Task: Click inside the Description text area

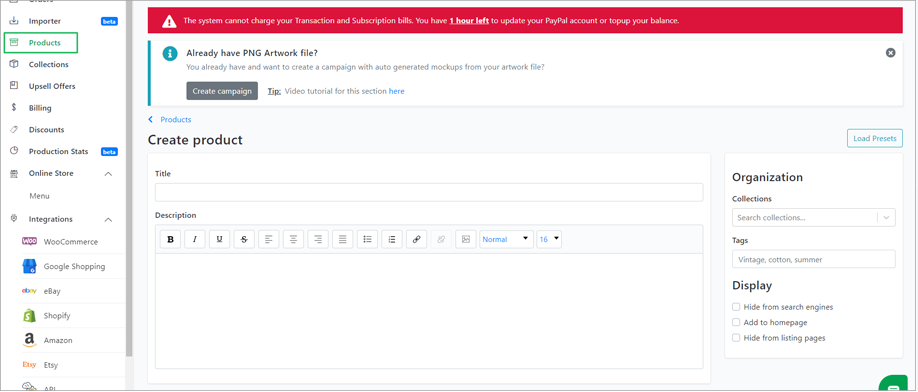Action: pyautogui.click(x=429, y=311)
